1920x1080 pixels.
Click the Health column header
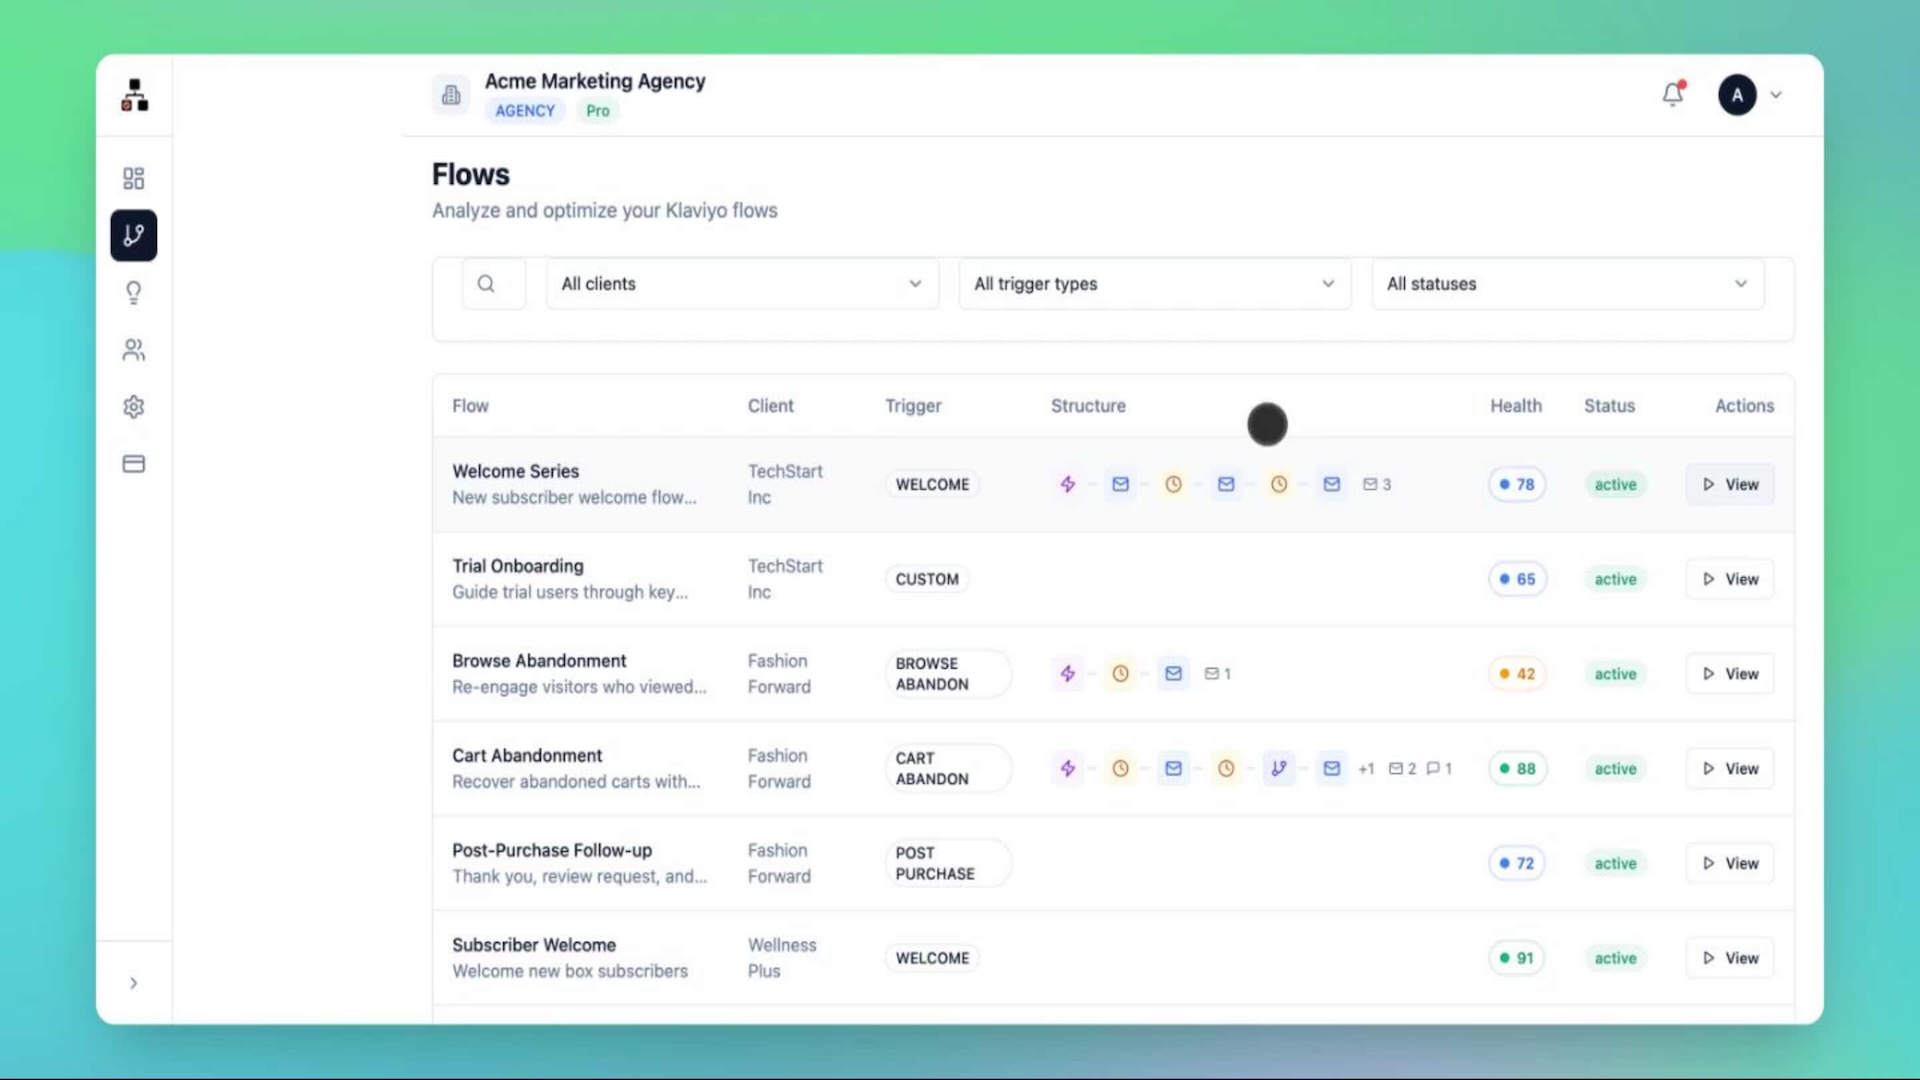[x=1515, y=406]
